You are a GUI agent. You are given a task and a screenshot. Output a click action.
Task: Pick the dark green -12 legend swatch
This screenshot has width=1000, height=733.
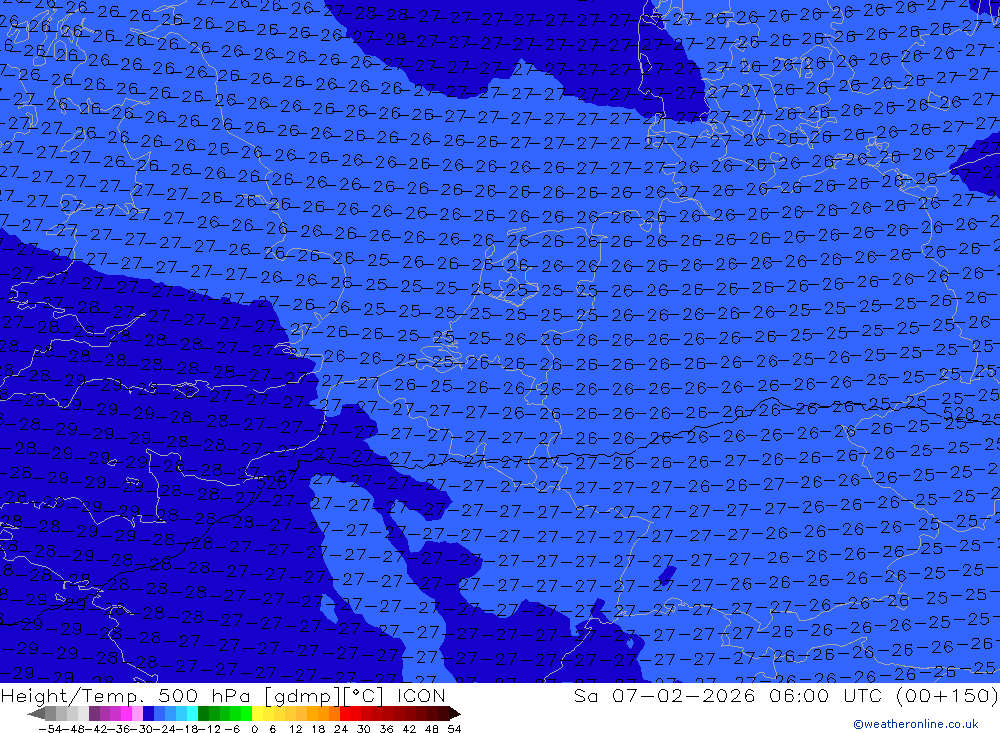point(203,713)
